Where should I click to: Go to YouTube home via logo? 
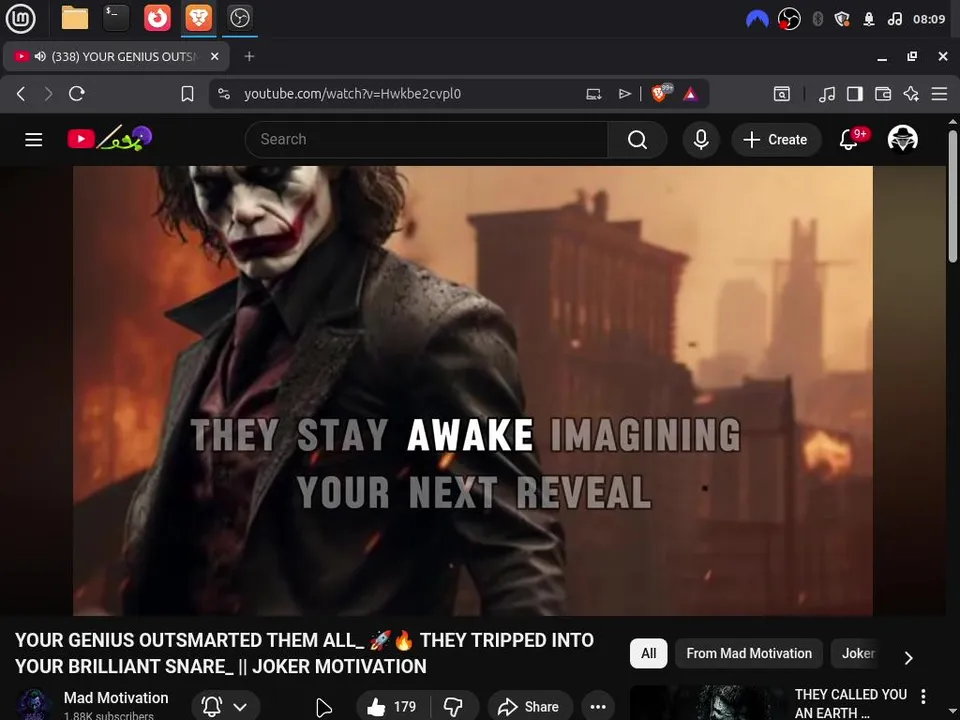point(110,139)
